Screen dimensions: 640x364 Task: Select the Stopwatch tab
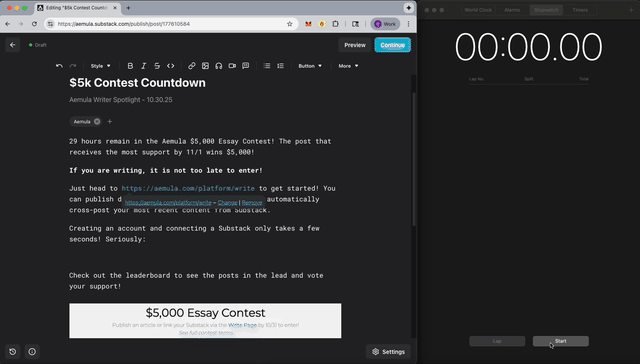coord(546,10)
